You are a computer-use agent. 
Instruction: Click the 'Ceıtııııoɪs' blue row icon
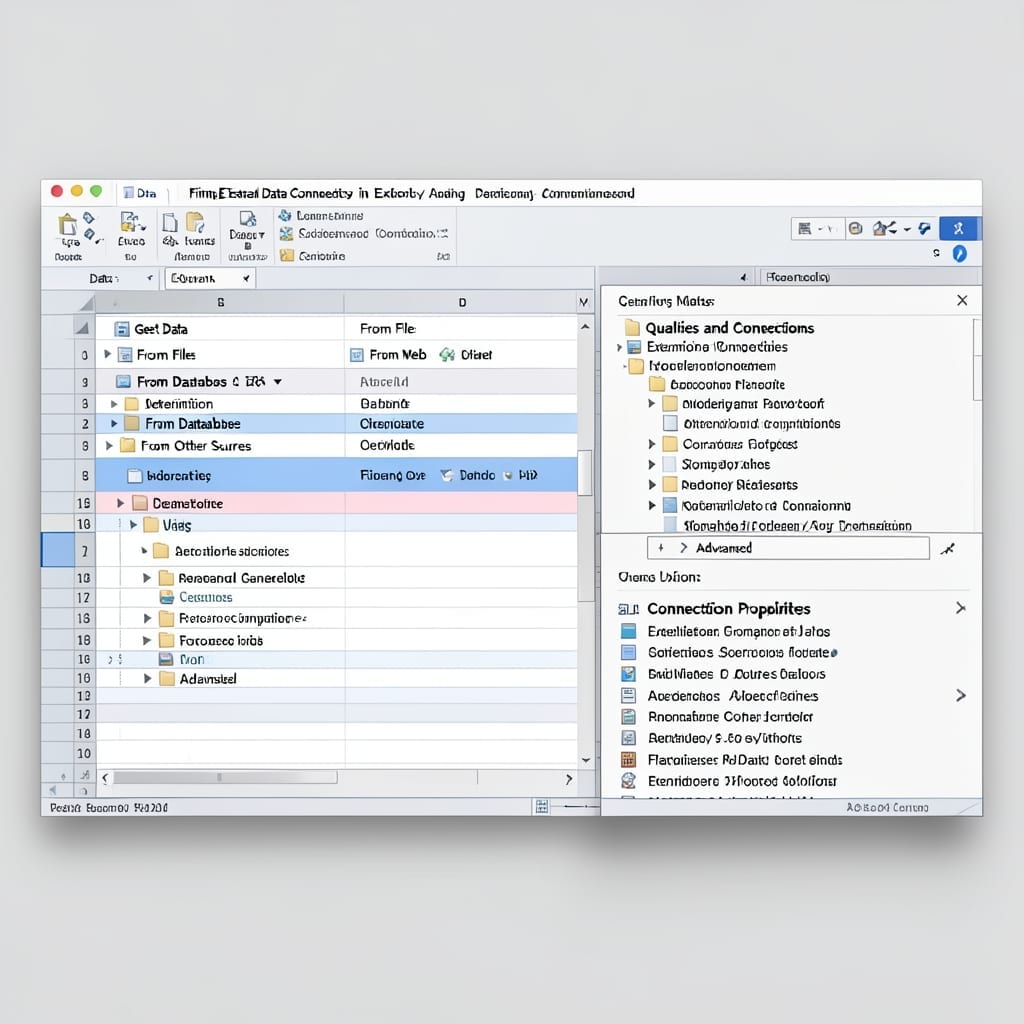click(167, 597)
